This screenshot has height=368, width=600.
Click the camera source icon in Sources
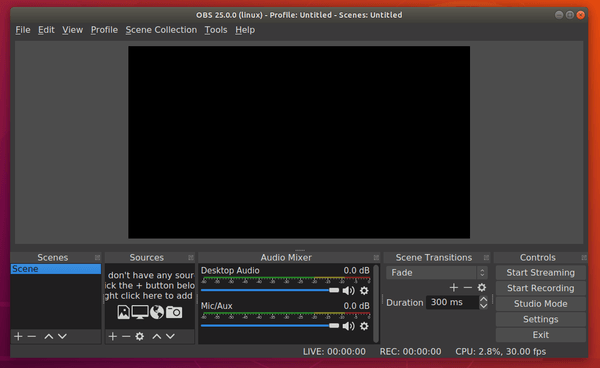[x=174, y=312]
